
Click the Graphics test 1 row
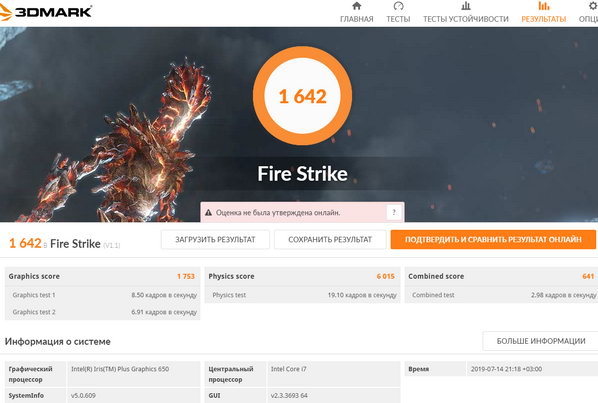tap(103, 295)
